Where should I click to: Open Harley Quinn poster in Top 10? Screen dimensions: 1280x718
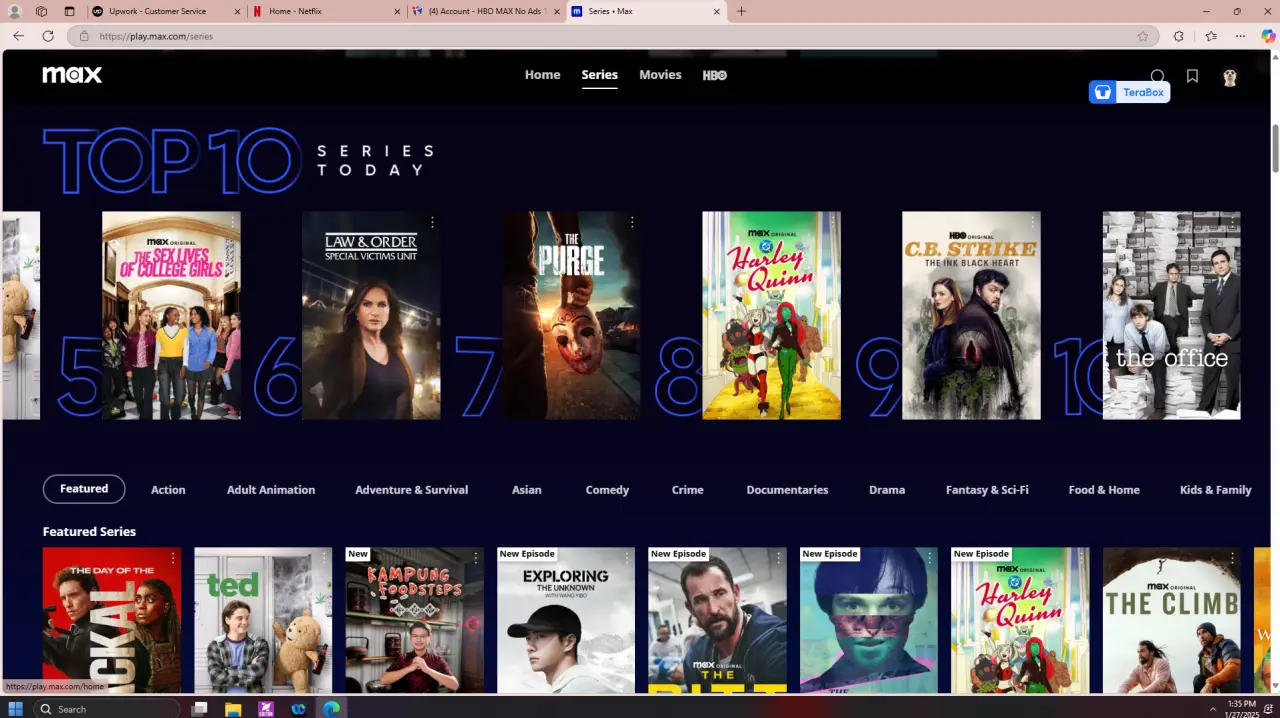[771, 315]
